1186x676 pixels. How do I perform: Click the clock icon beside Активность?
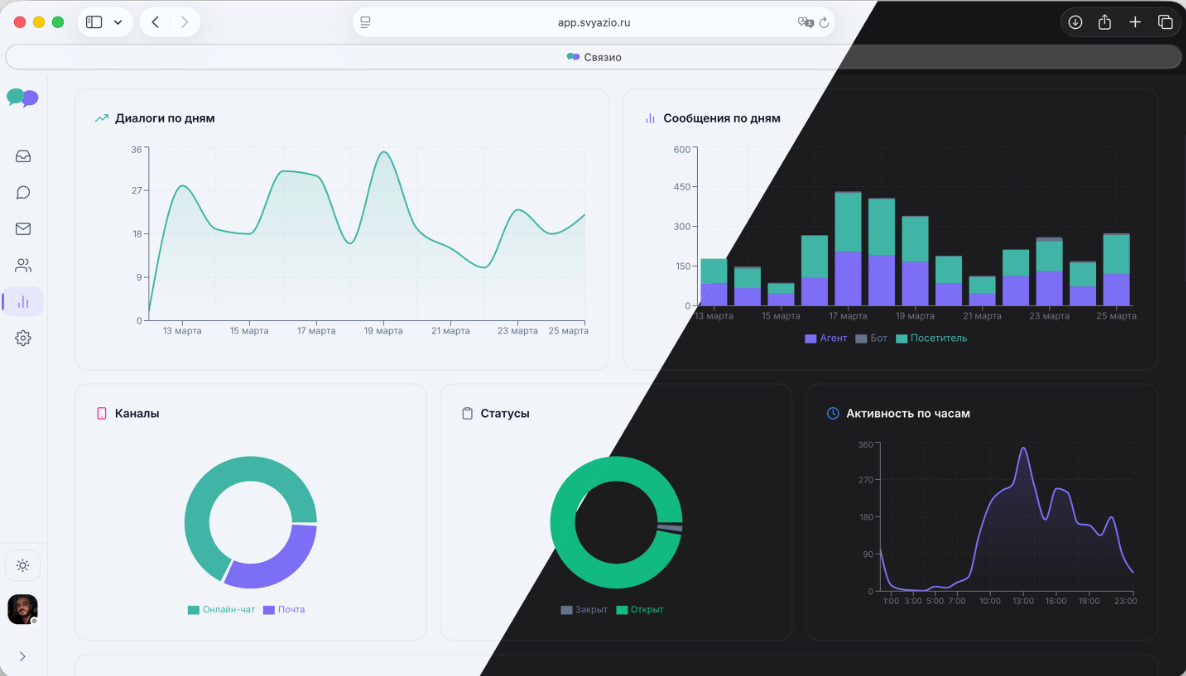(833, 414)
